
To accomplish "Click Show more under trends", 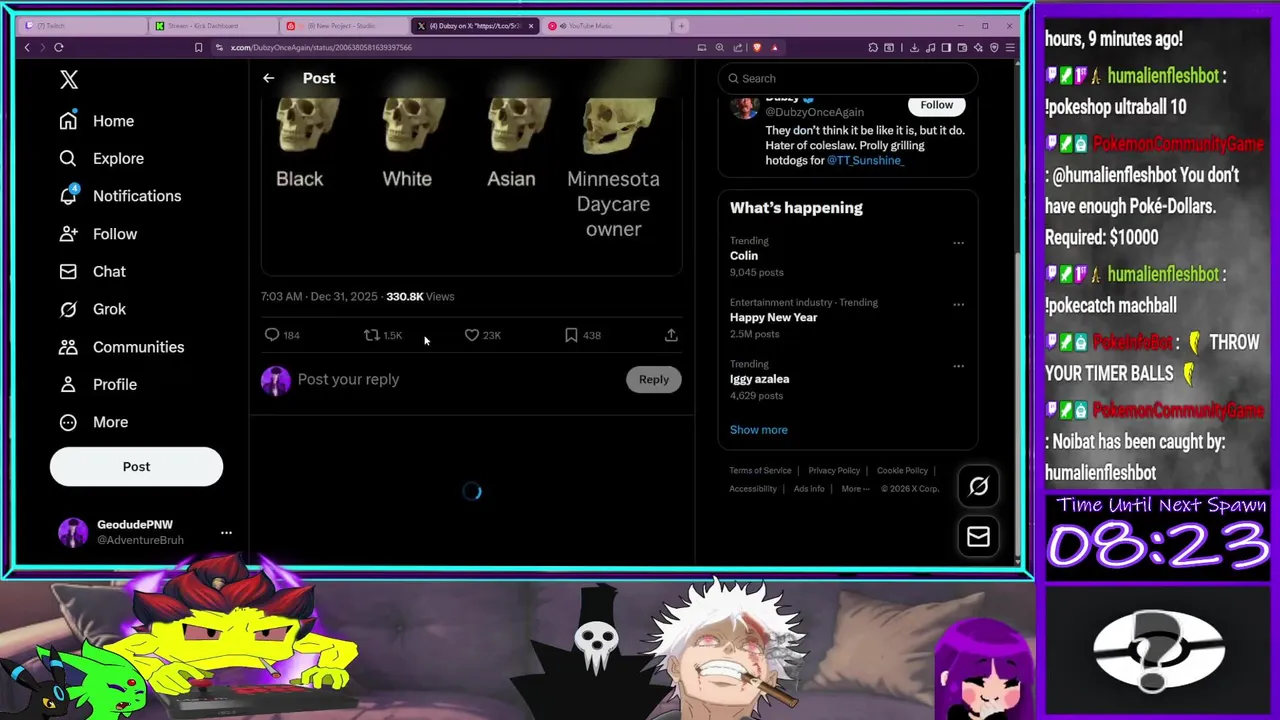I will tap(758, 430).
